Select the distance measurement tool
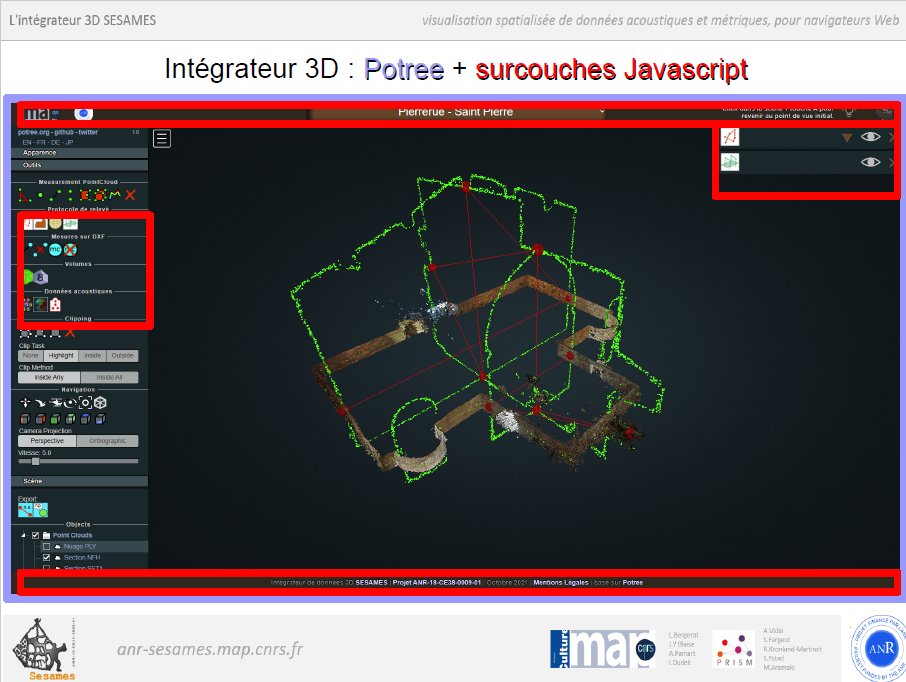Screen dimensions: 906x682 [55, 195]
